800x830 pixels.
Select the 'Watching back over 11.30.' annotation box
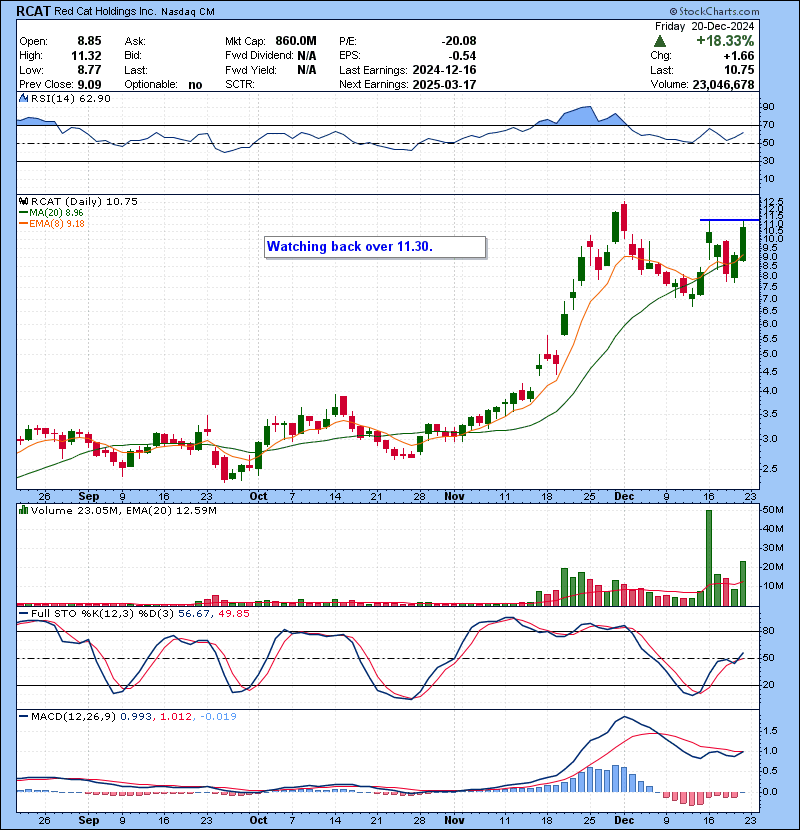point(375,246)
